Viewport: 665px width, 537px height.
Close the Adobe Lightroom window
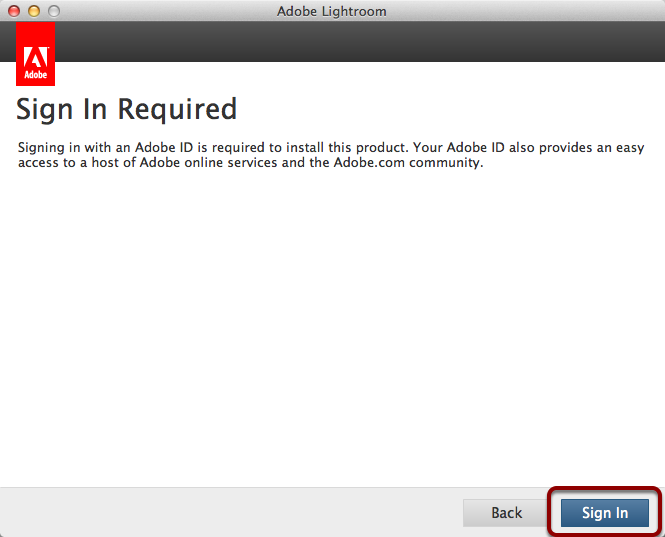14,11
